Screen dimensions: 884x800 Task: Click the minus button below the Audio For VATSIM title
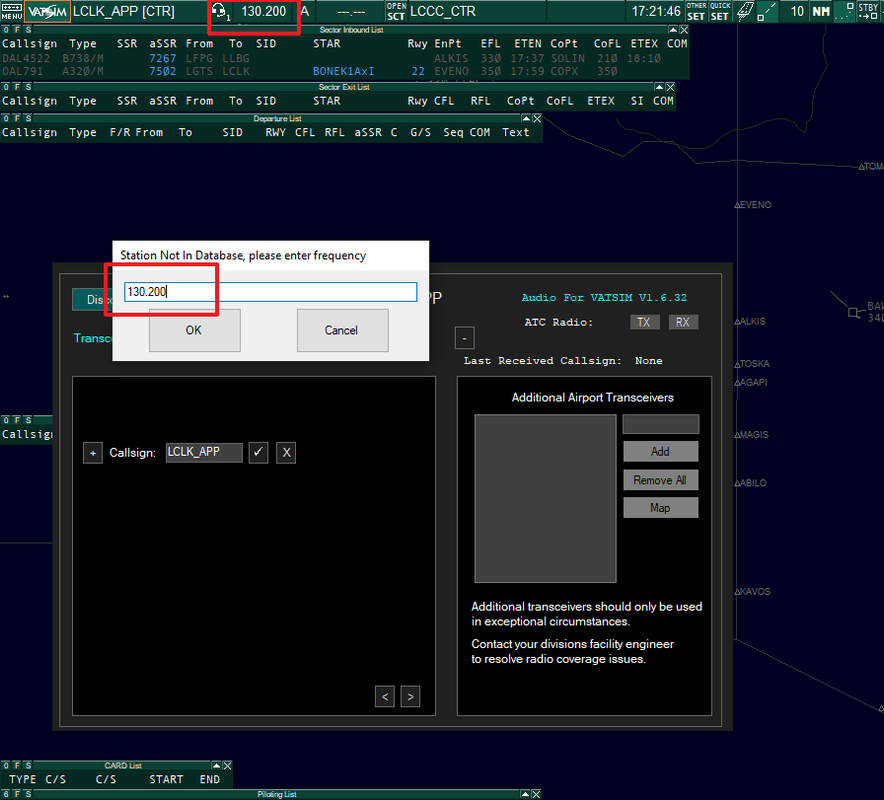[465, 338]
